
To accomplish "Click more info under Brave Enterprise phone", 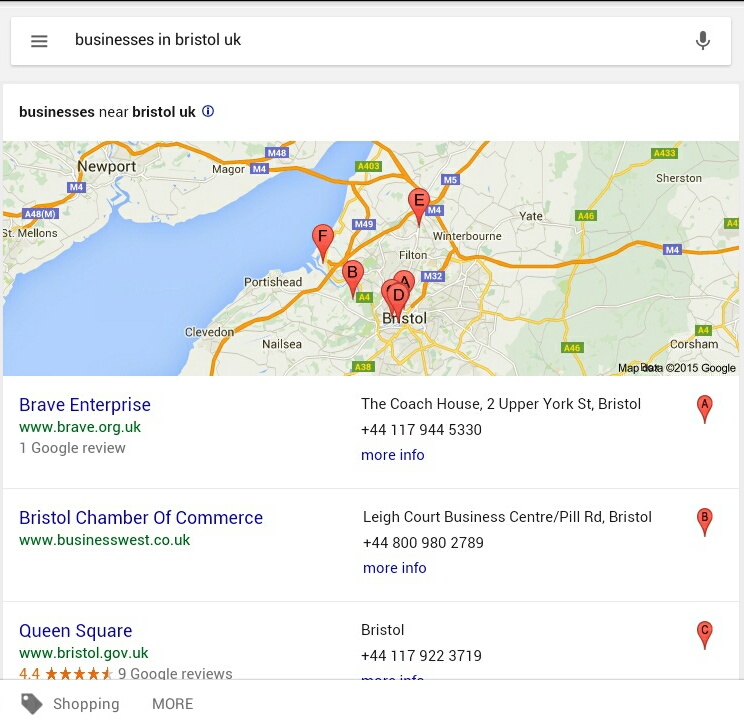I will [x=392, y=455].
